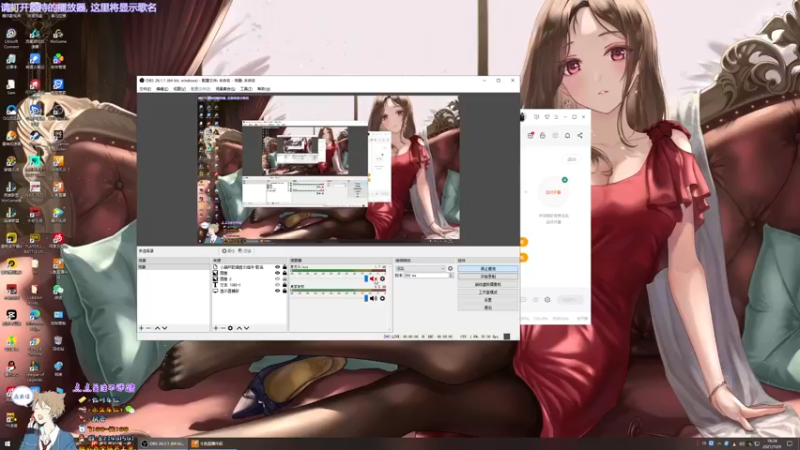Click the 开始录制 button in OBS controls

pos(488,277)
